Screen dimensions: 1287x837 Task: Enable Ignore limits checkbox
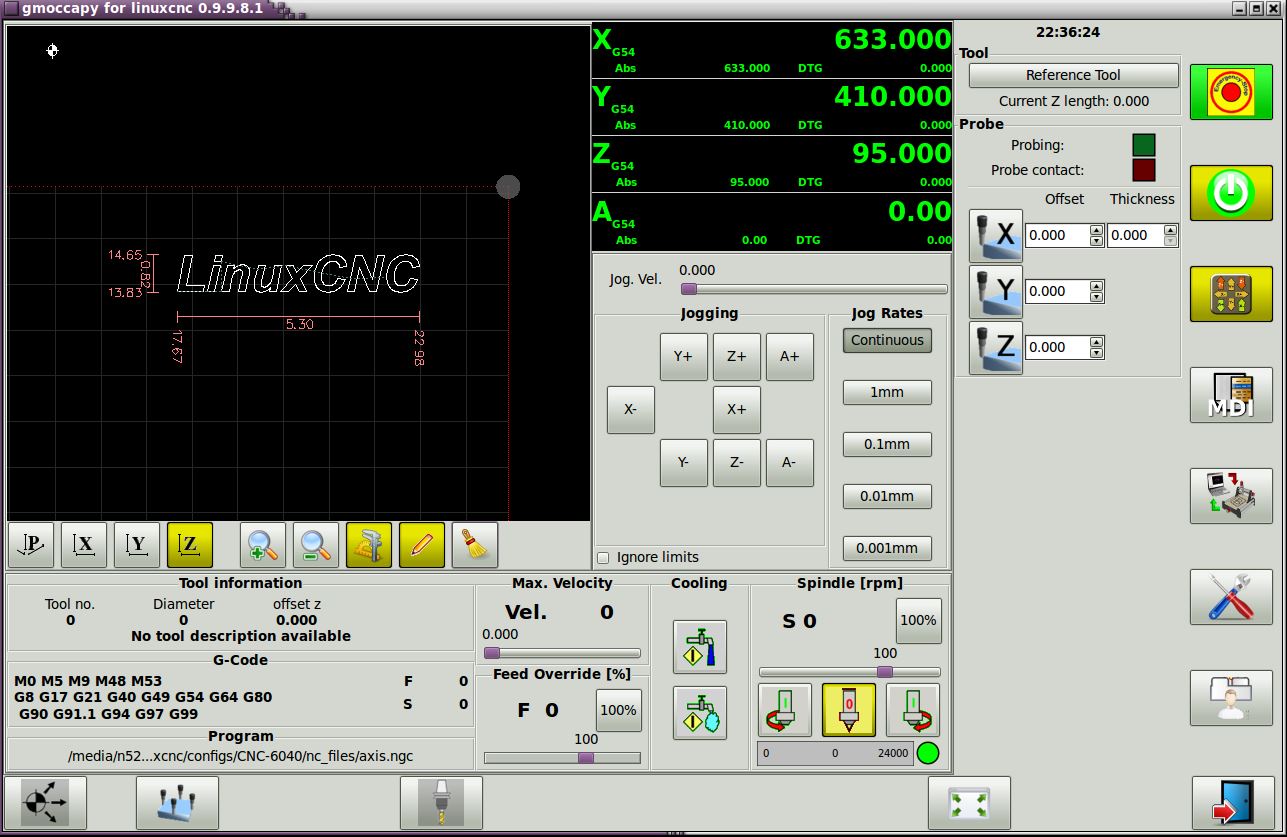(x=603, y=558)
